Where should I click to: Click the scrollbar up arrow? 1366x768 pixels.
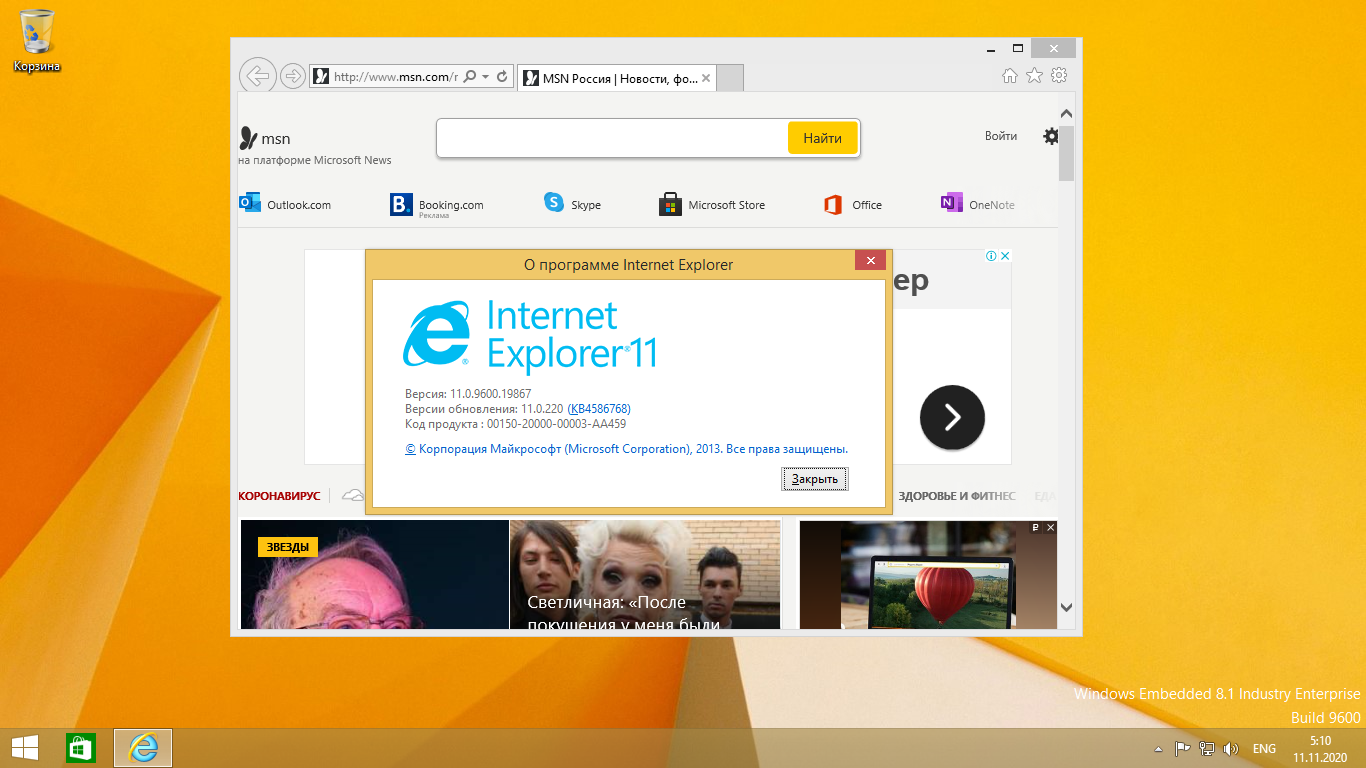[x=1066, y=114]
